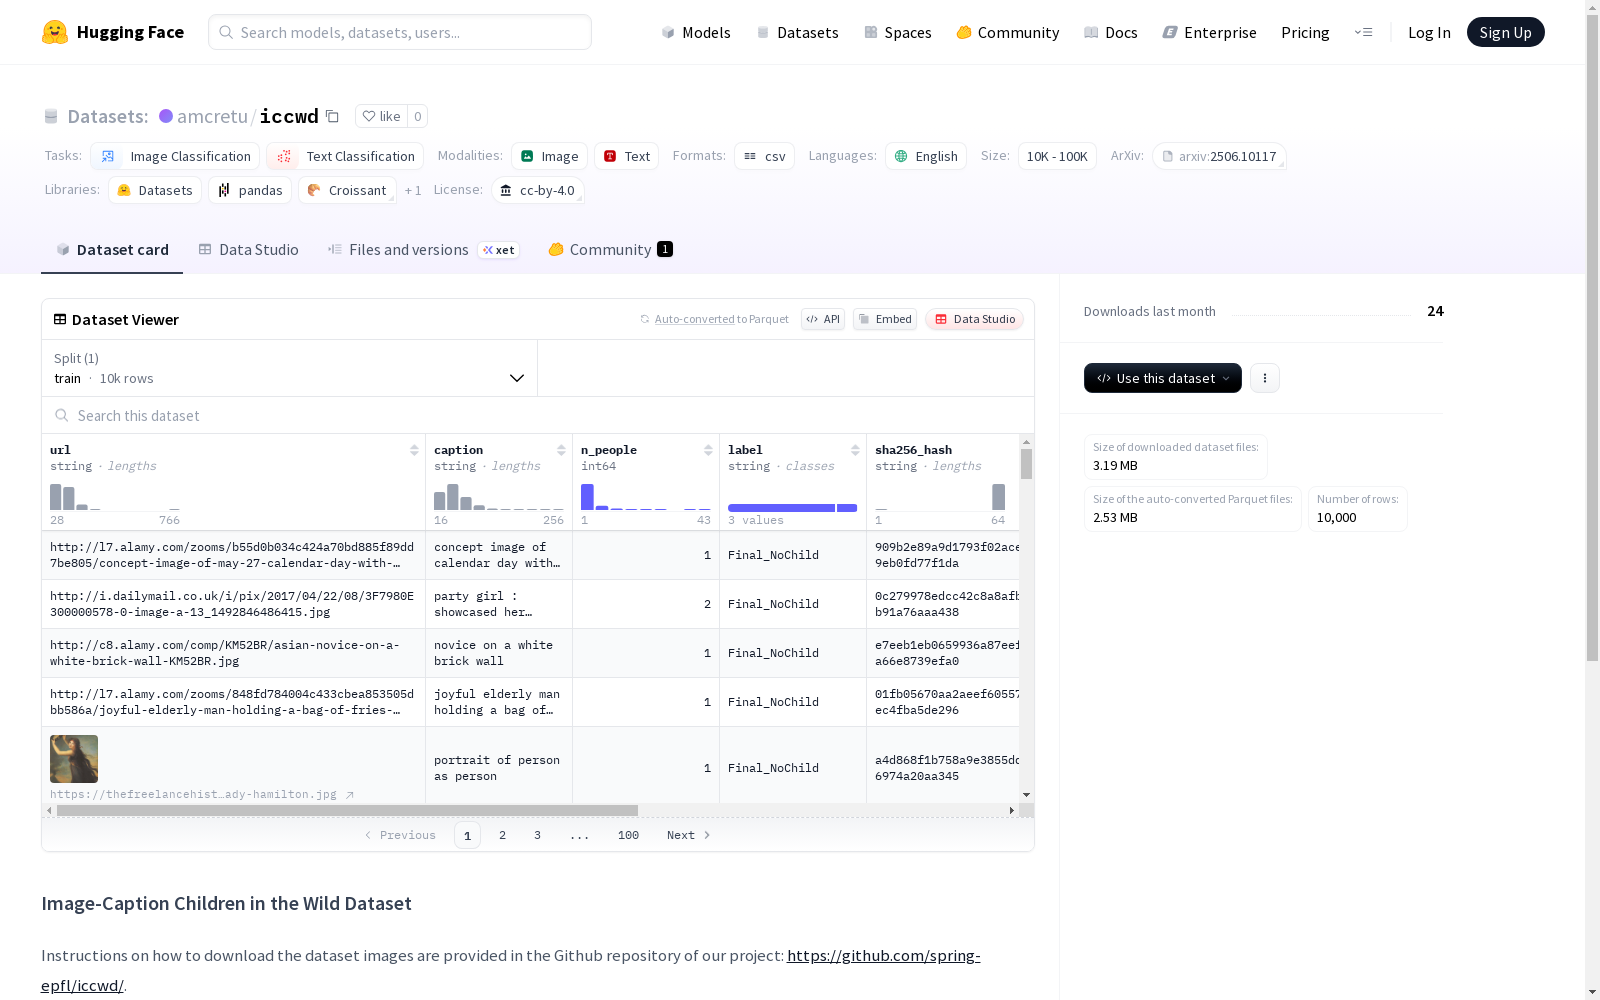This screenshot has width=1600, height=1000.
Task: Click the Hugging Face logo
Action: (x=112, y=32)
